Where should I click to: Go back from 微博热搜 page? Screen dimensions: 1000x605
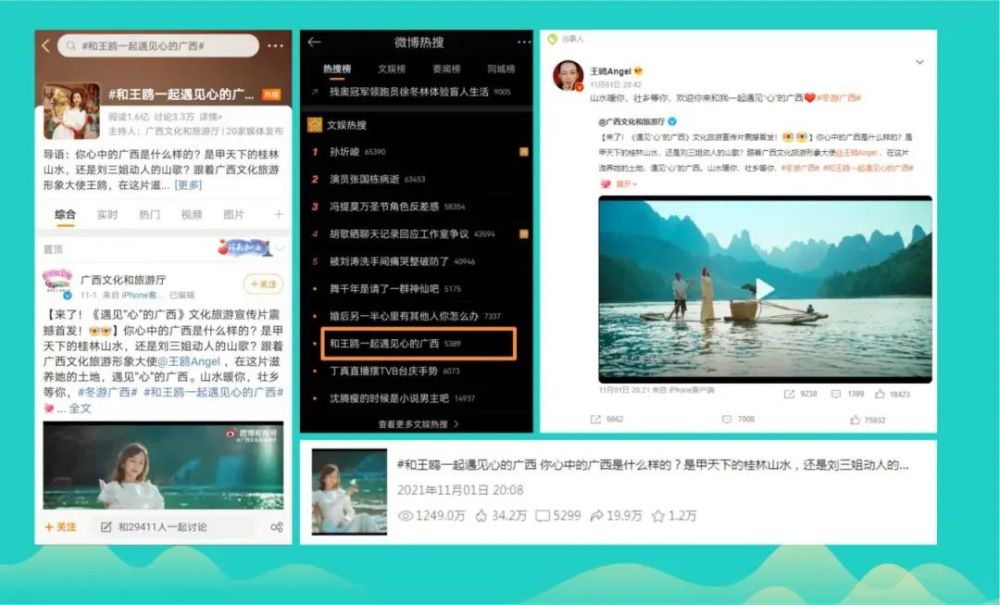coord(314,42)
